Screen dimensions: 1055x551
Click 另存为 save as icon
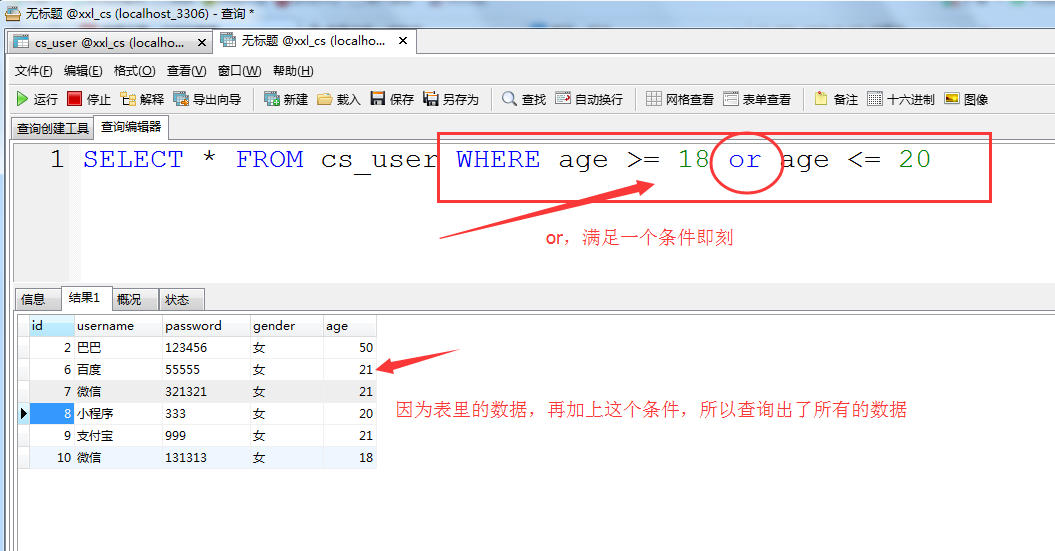[x=431, y=100]
